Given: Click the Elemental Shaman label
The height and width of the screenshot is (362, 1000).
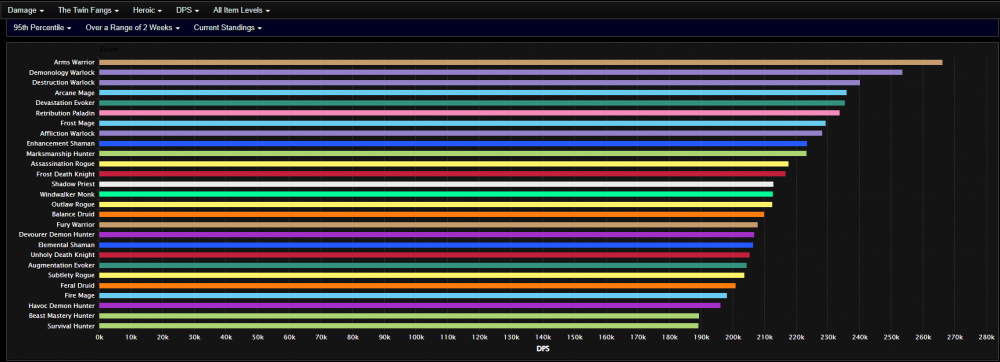Looking at the screenshot, I should click(66, 245).
